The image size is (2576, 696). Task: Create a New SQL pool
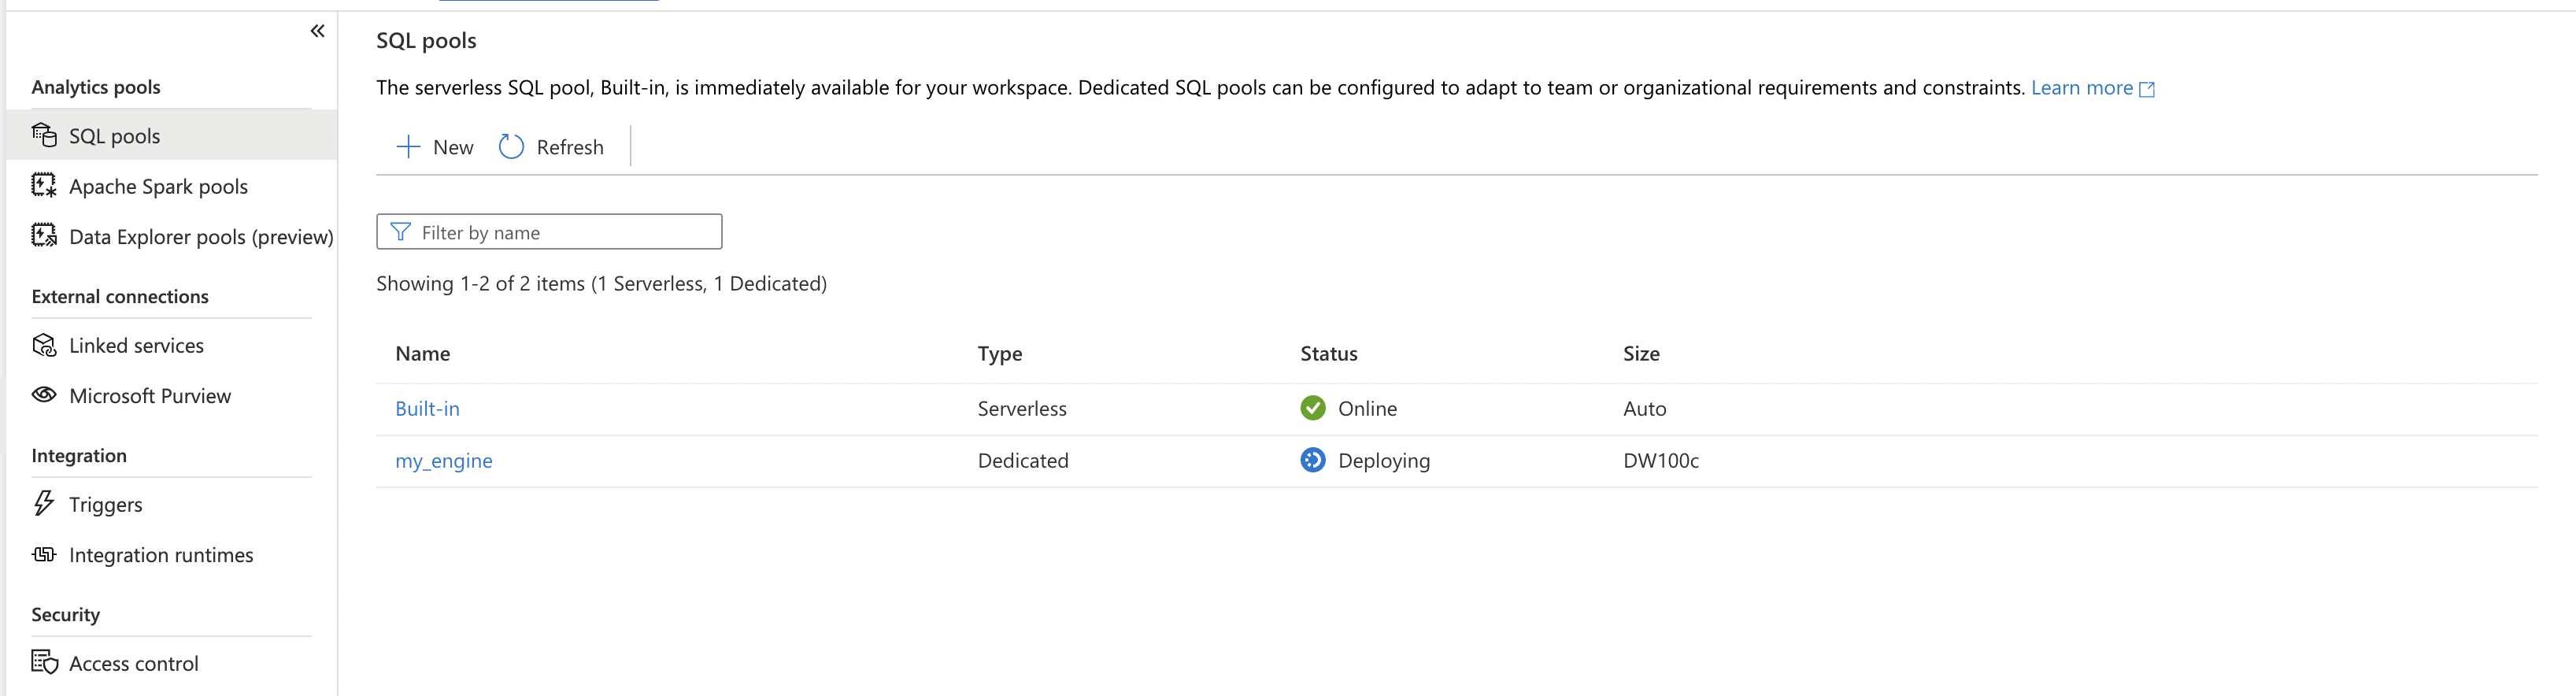435,147
